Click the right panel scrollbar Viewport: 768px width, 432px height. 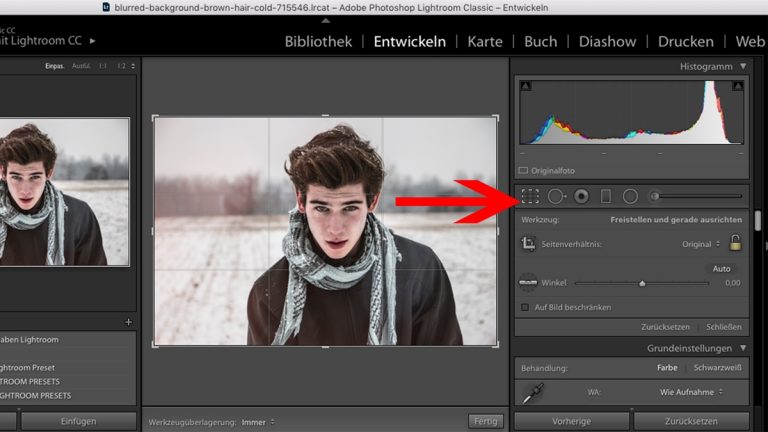pyautogui.click(x=758, y=220)
